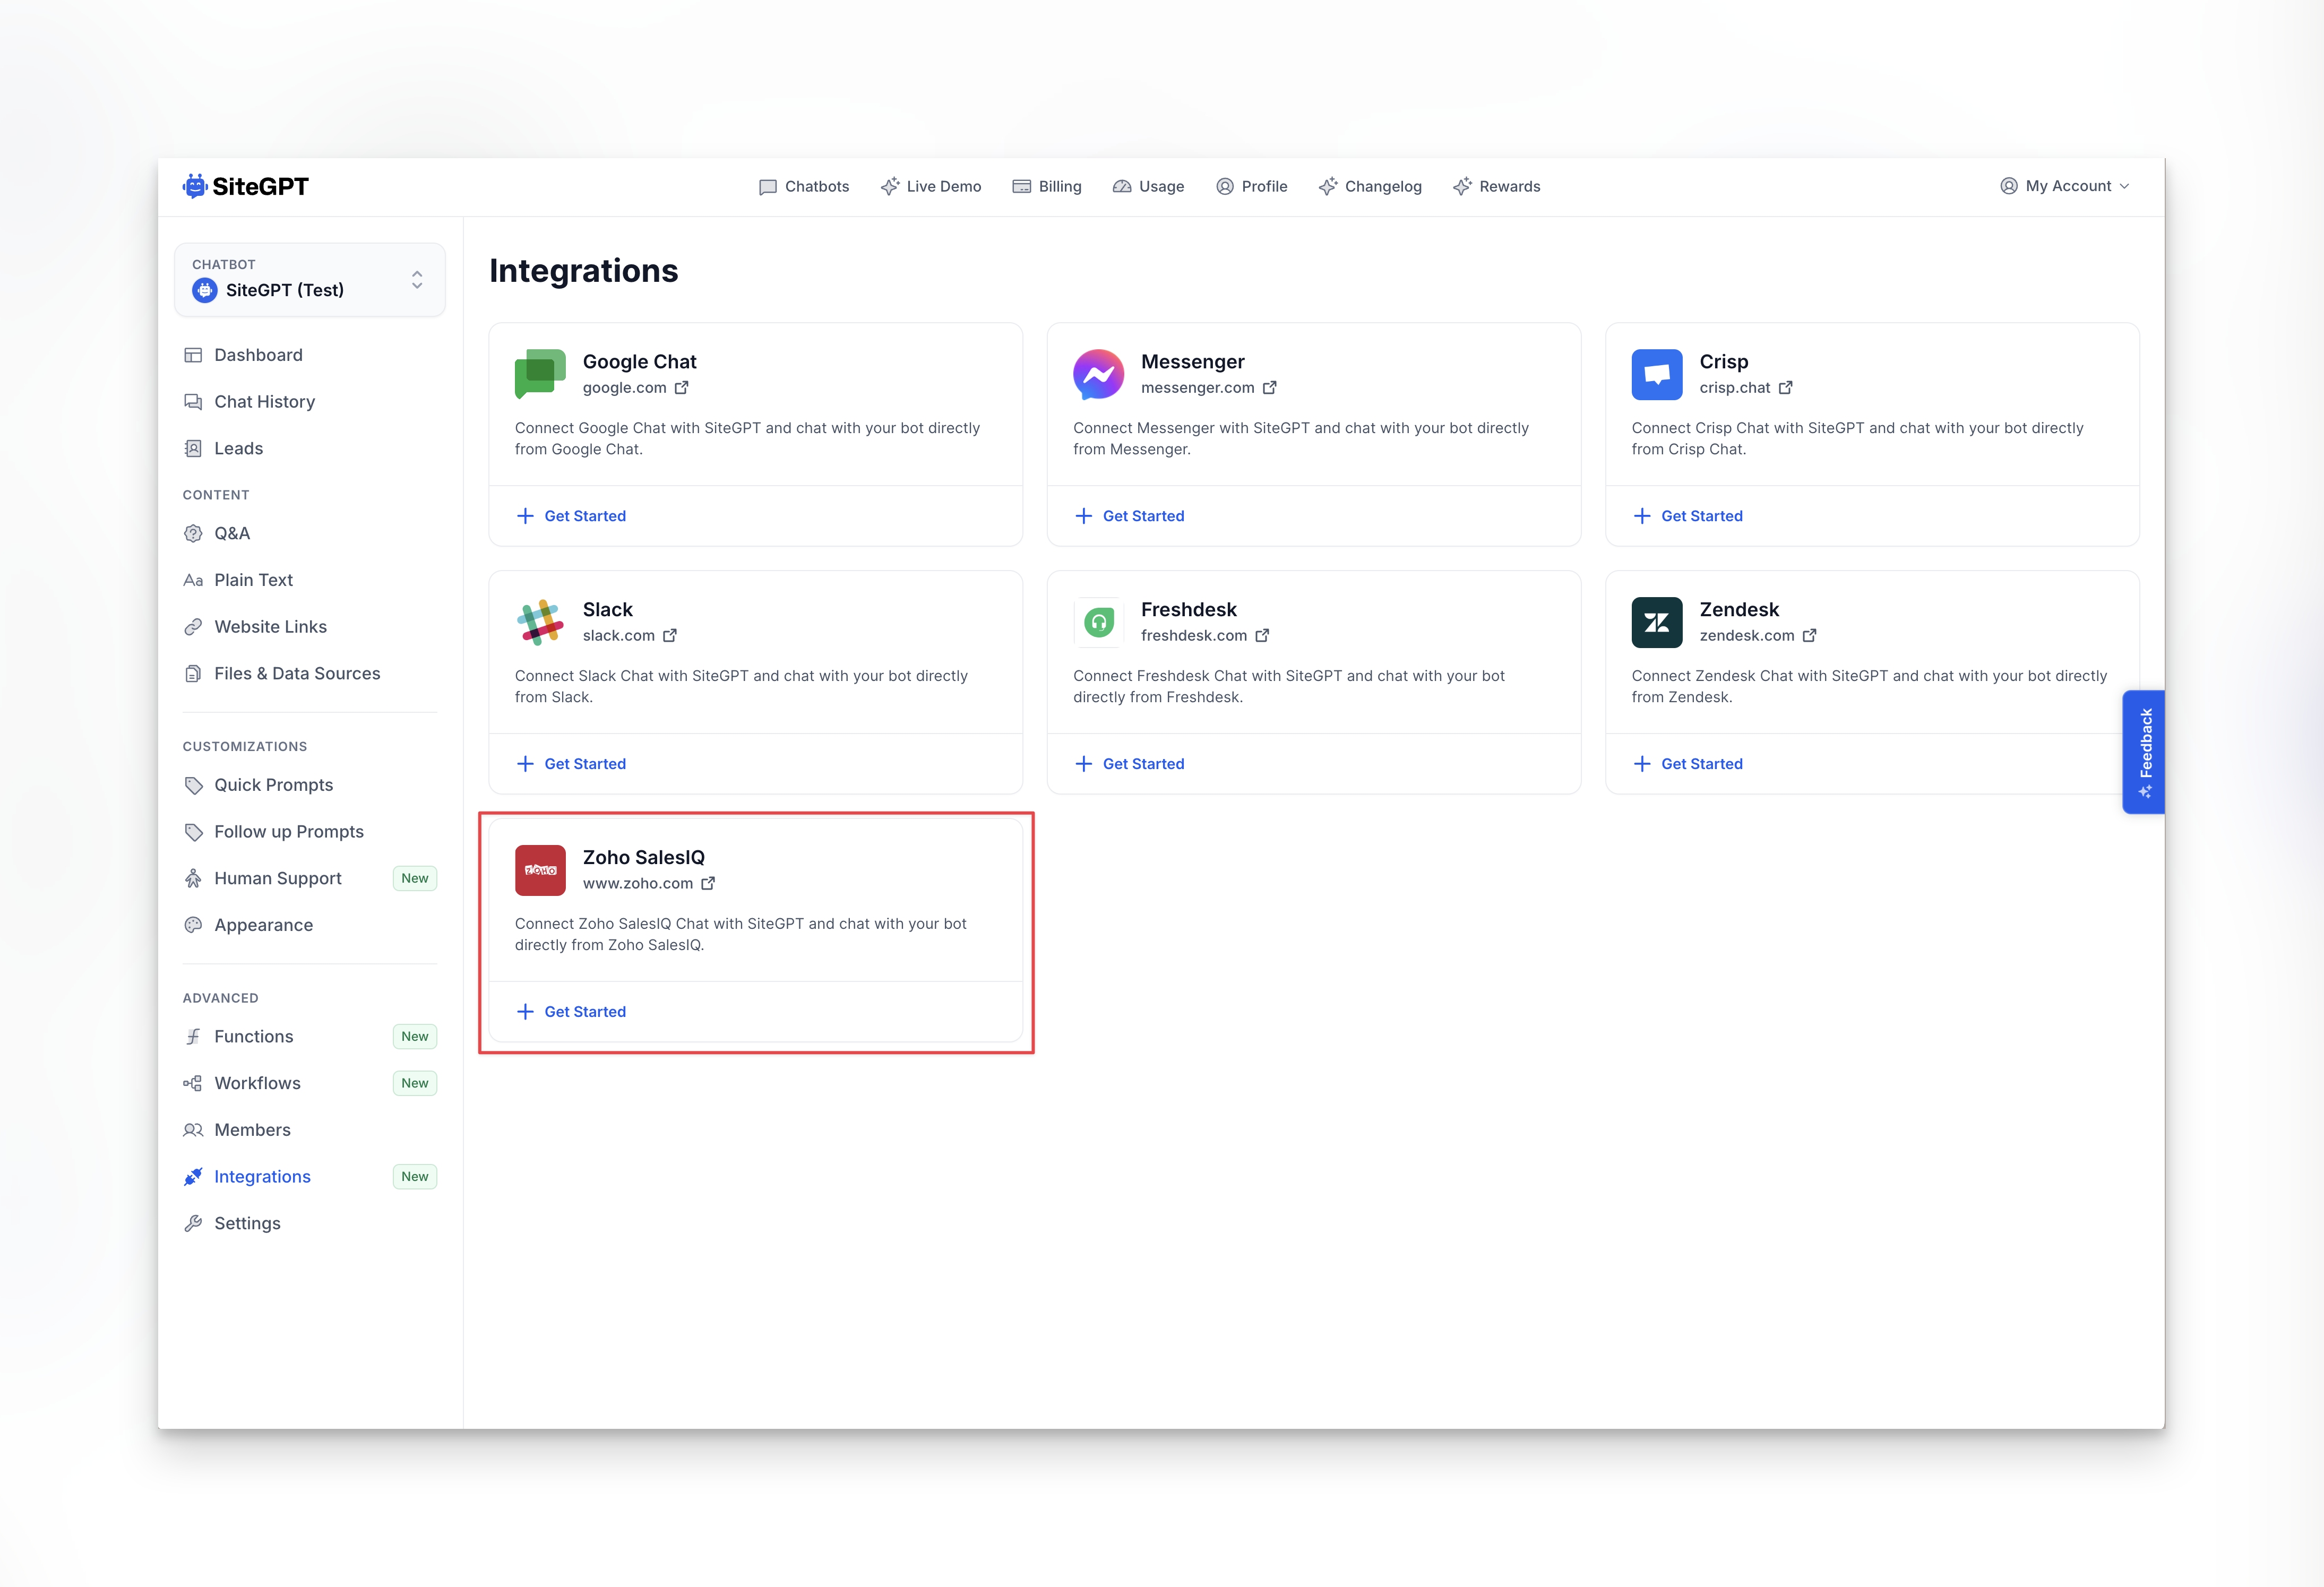This screenshot has width=2324, height=1587.
Task: Click the Slack logo icon
Action: (x=540, y=622)
